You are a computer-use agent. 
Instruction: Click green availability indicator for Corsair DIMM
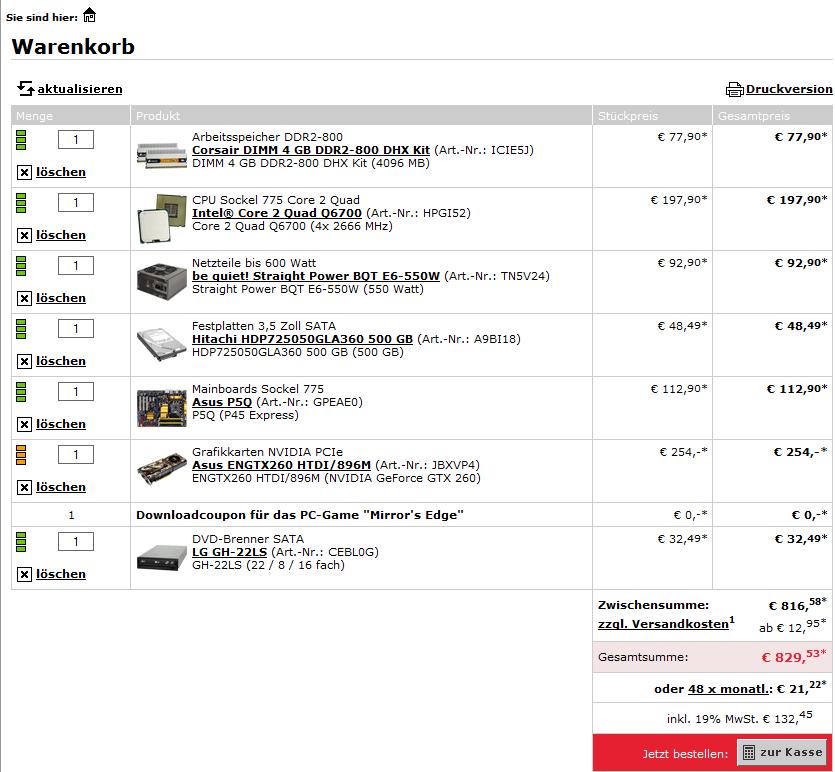point(21,140)
